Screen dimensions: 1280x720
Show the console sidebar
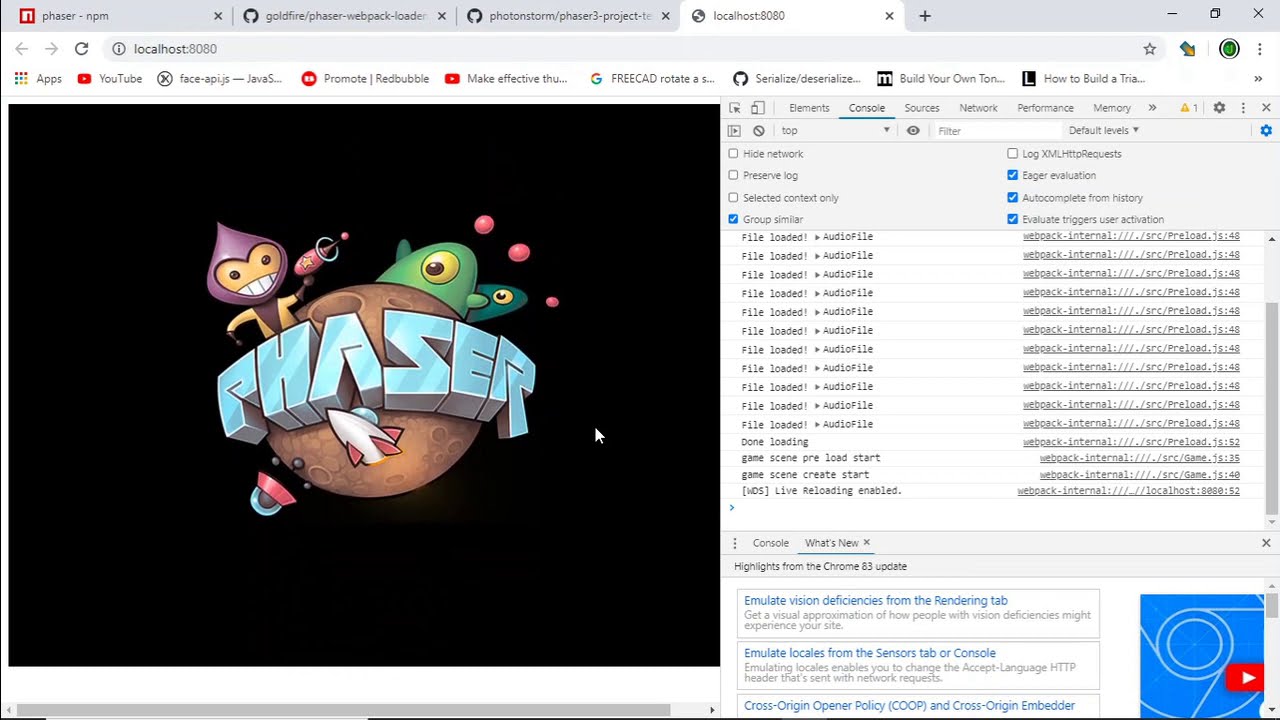(734, 130)
